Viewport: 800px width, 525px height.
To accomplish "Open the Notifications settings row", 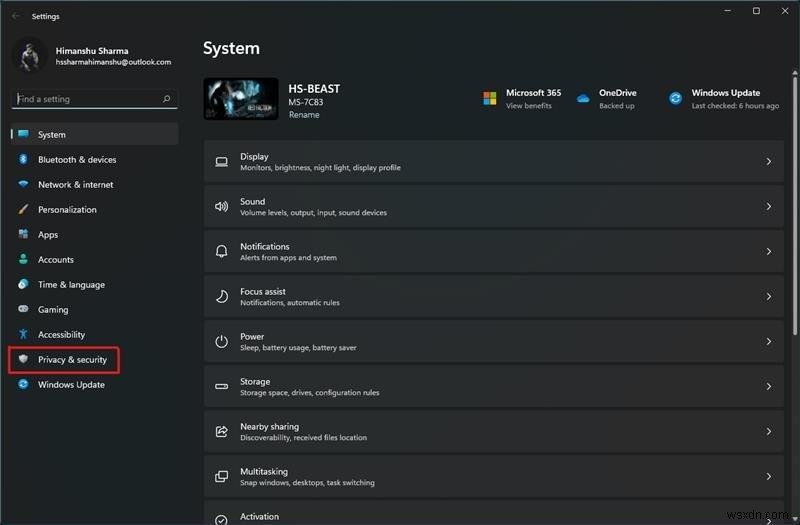I will point(490,251).
